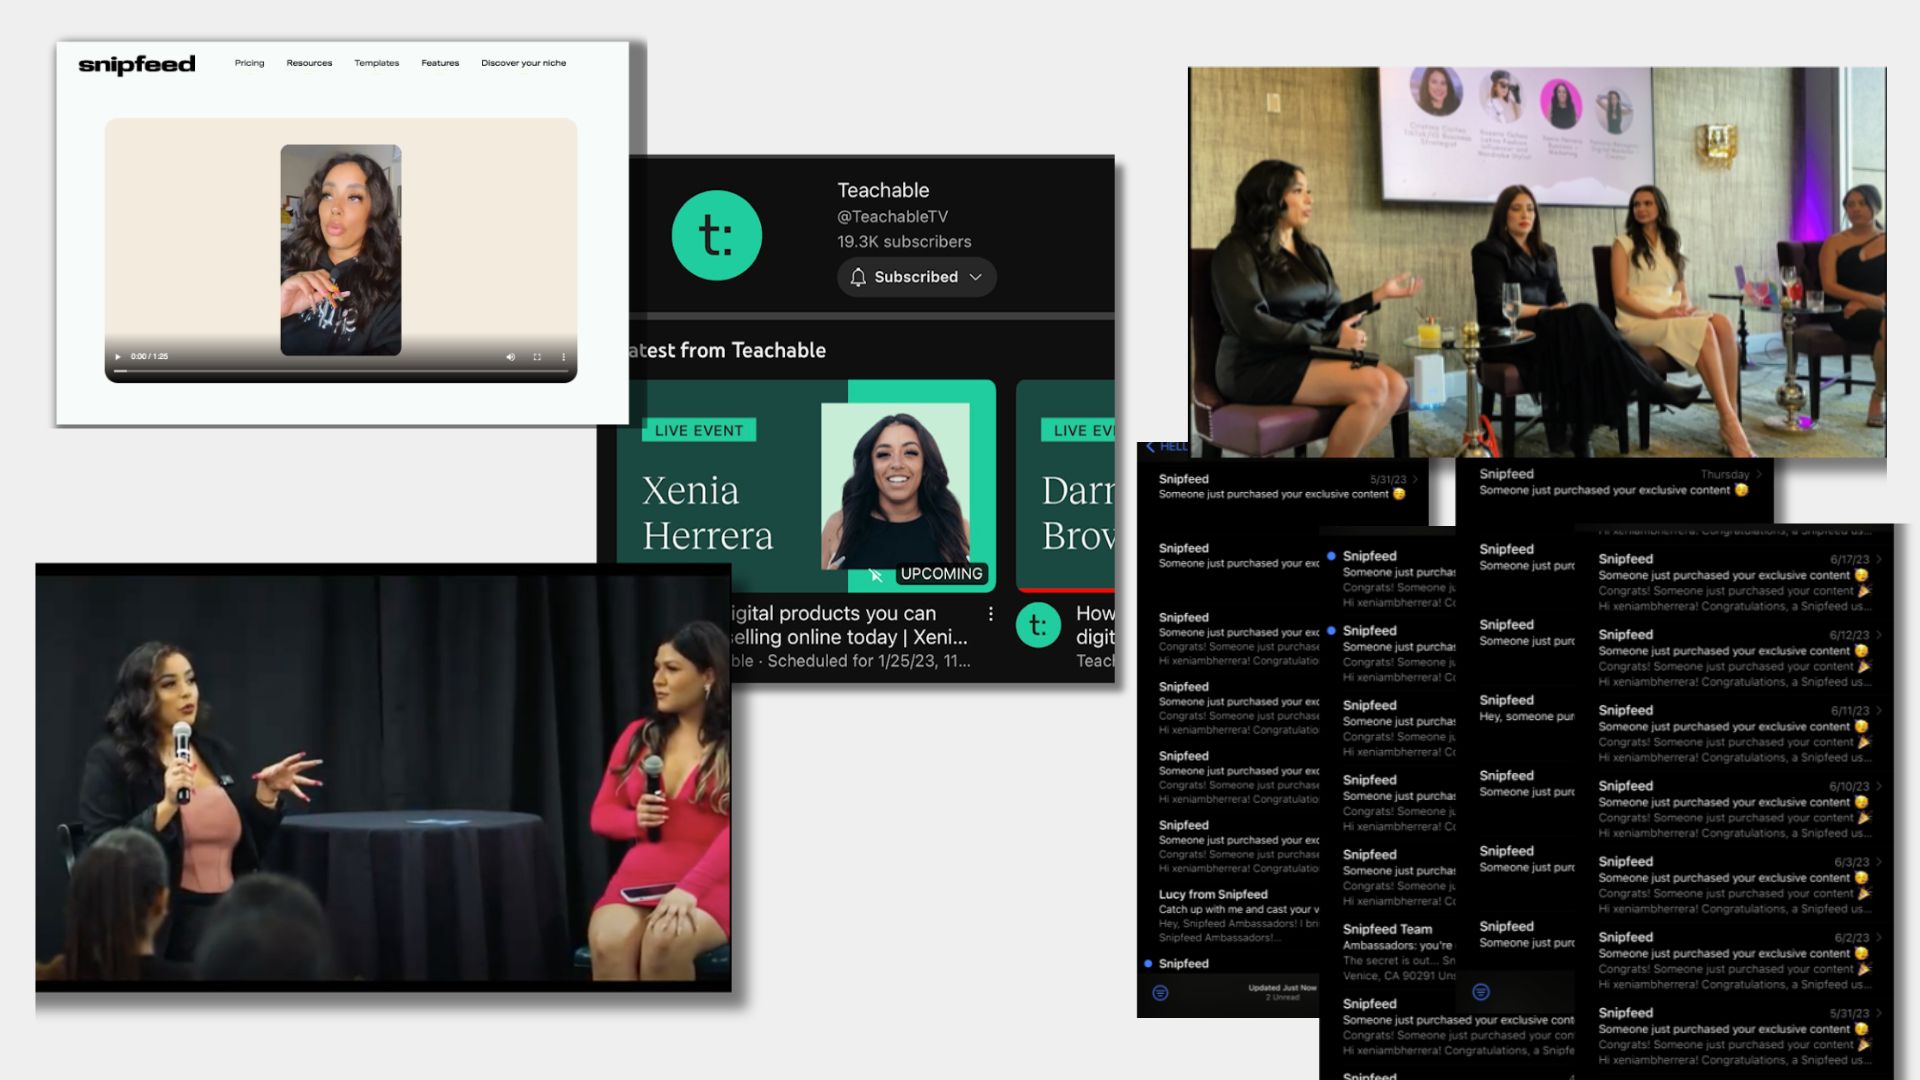Open Resources in Snipfeed navigation

pyautogui.click(x=309, y=63)
